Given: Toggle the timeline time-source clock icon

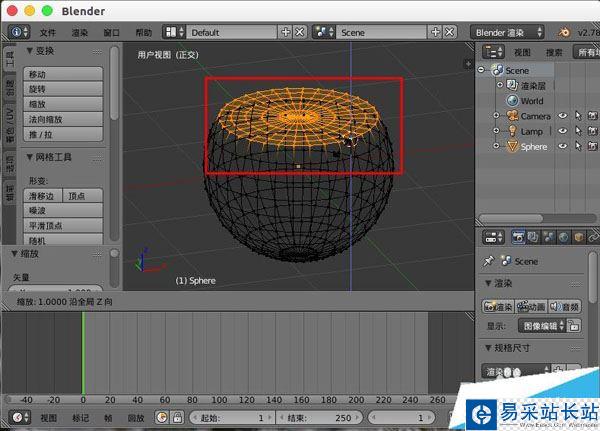Looking at the screenshot, I should pos(162,417).
